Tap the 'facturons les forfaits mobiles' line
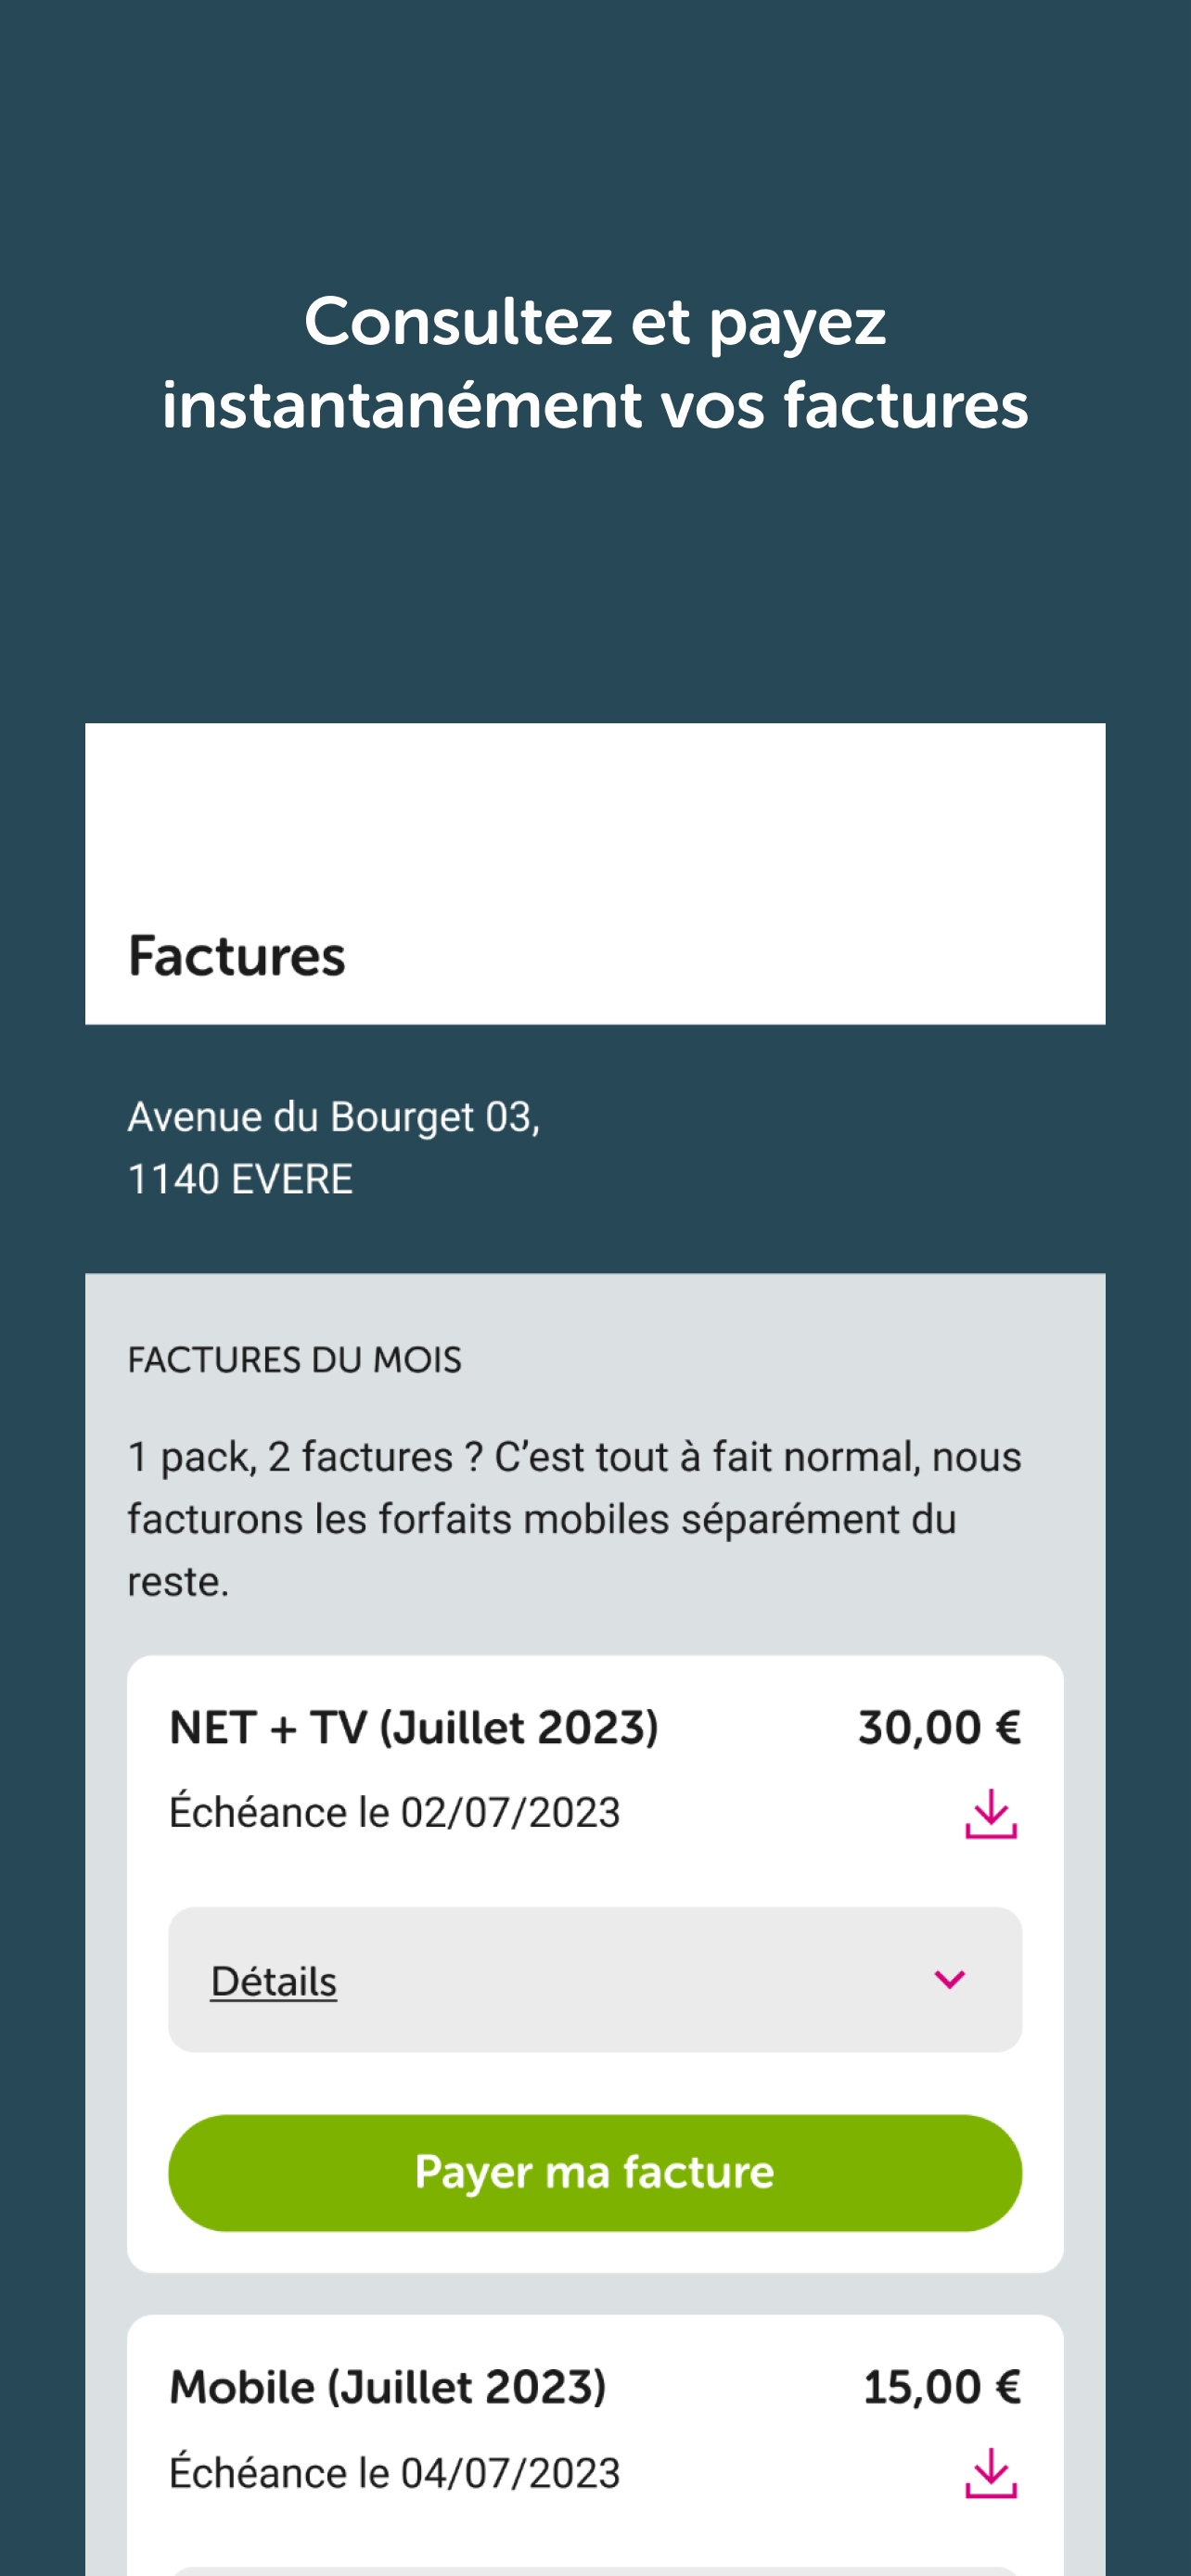 coord(541,1519)
